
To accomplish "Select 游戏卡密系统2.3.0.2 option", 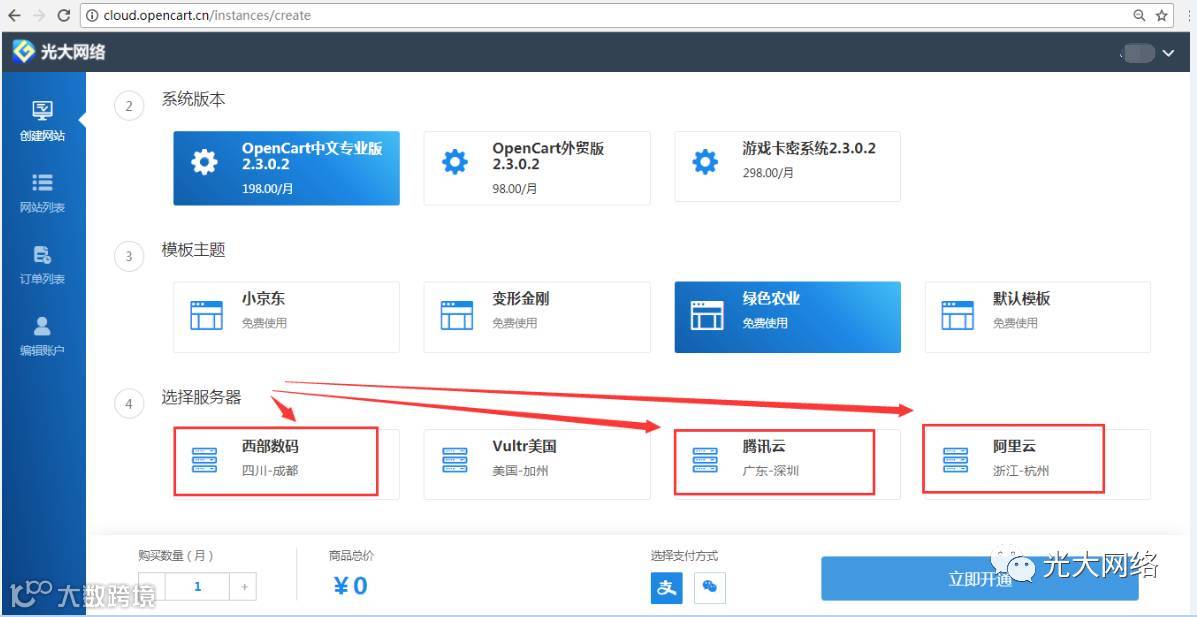I will coord(787,166).
